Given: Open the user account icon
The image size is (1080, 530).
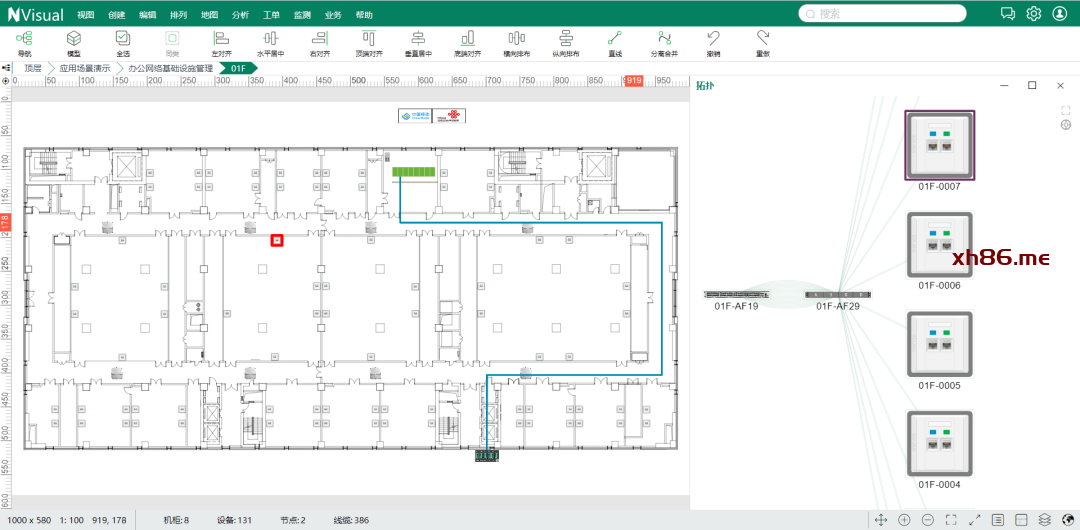Looking at the screenshot, I should tap(1059, 13).
